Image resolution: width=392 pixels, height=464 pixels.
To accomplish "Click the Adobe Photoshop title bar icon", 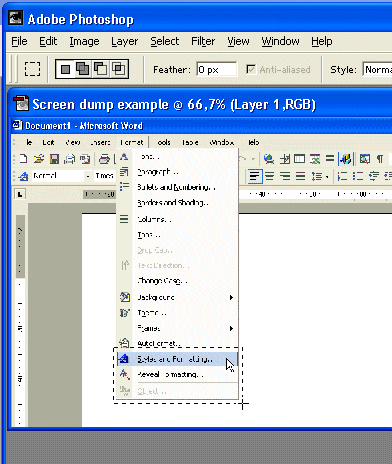I will point(16,19).
